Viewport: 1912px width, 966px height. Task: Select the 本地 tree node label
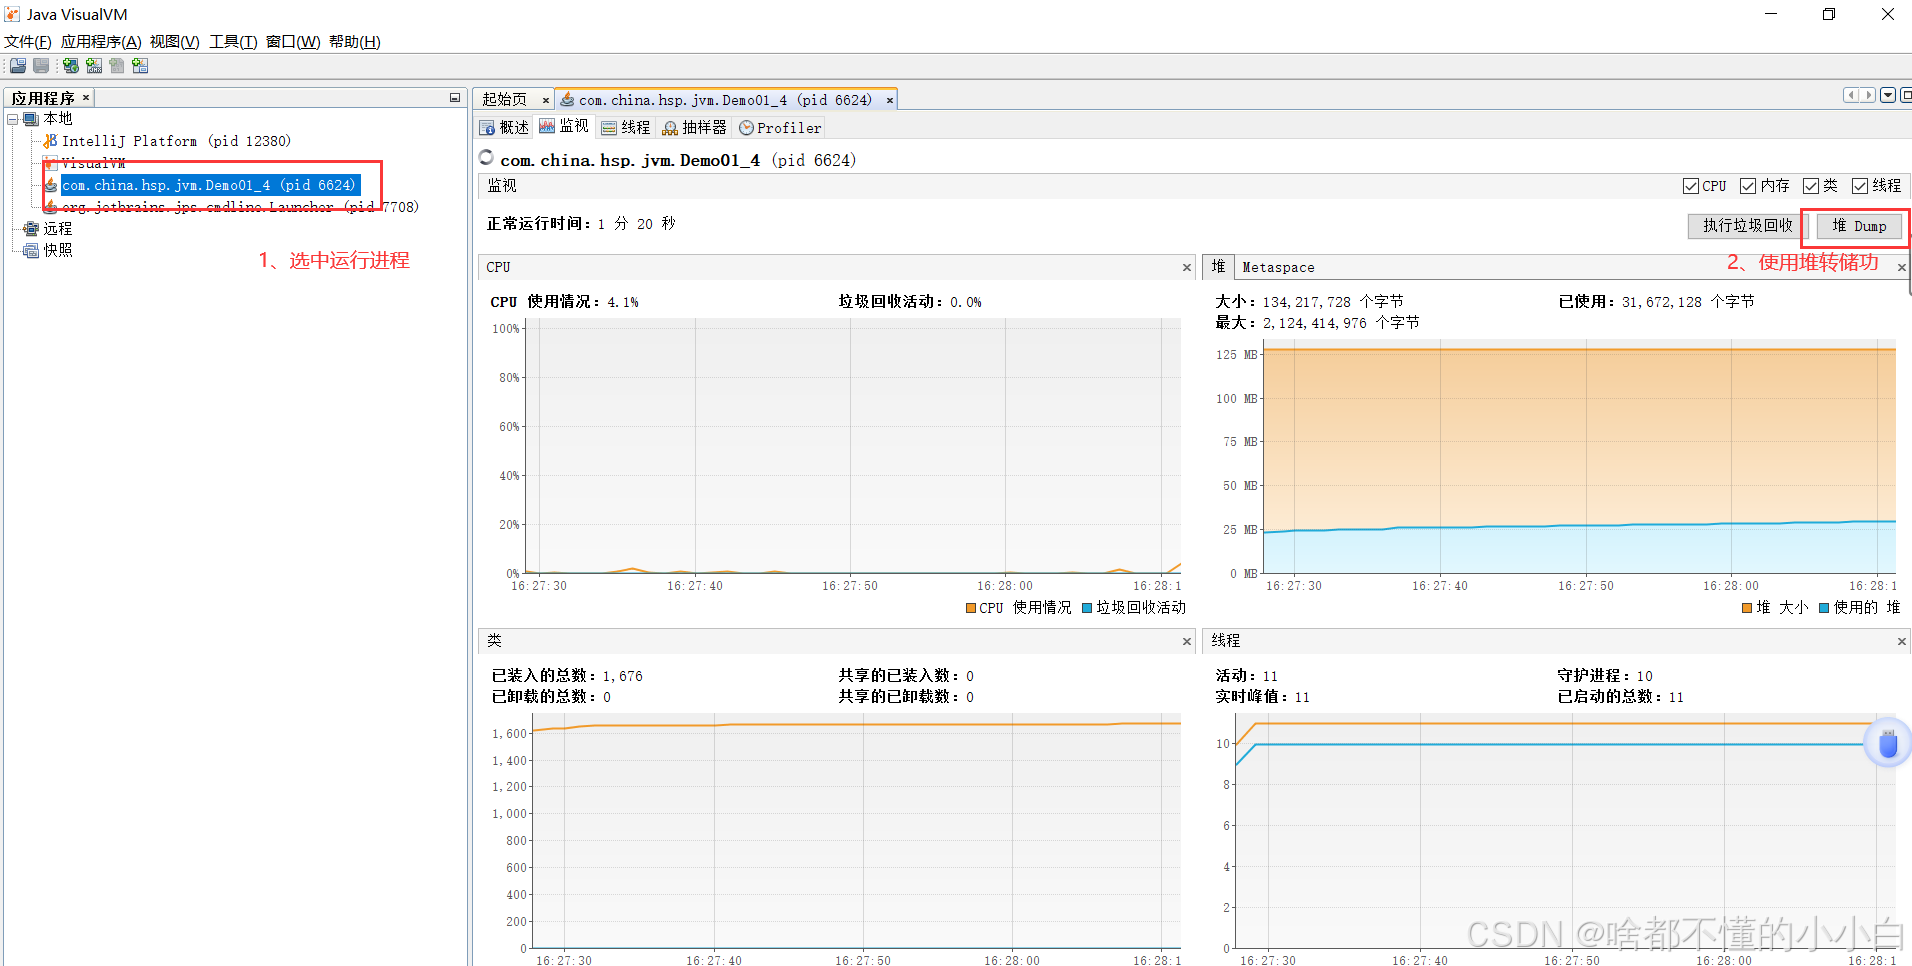[x=58, y=119]
